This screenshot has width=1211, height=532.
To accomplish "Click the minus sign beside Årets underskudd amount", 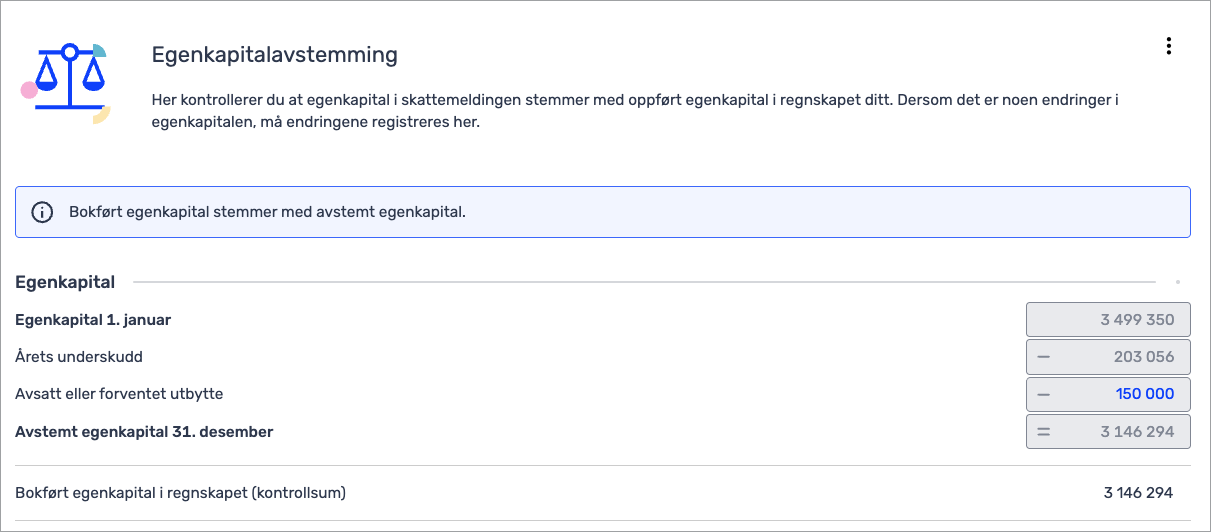I will click(1044, 357).
